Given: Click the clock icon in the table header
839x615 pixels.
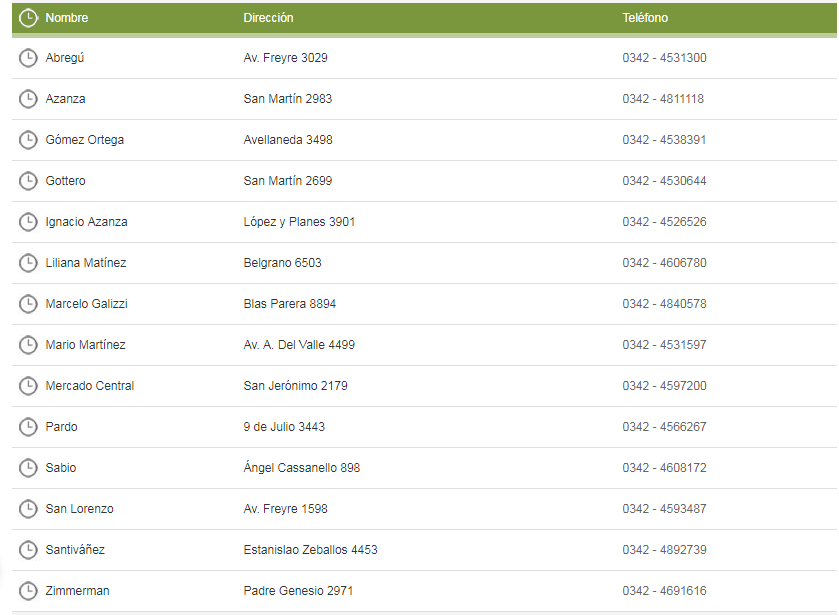Looking at the screenshot, I should coord(28,18).
